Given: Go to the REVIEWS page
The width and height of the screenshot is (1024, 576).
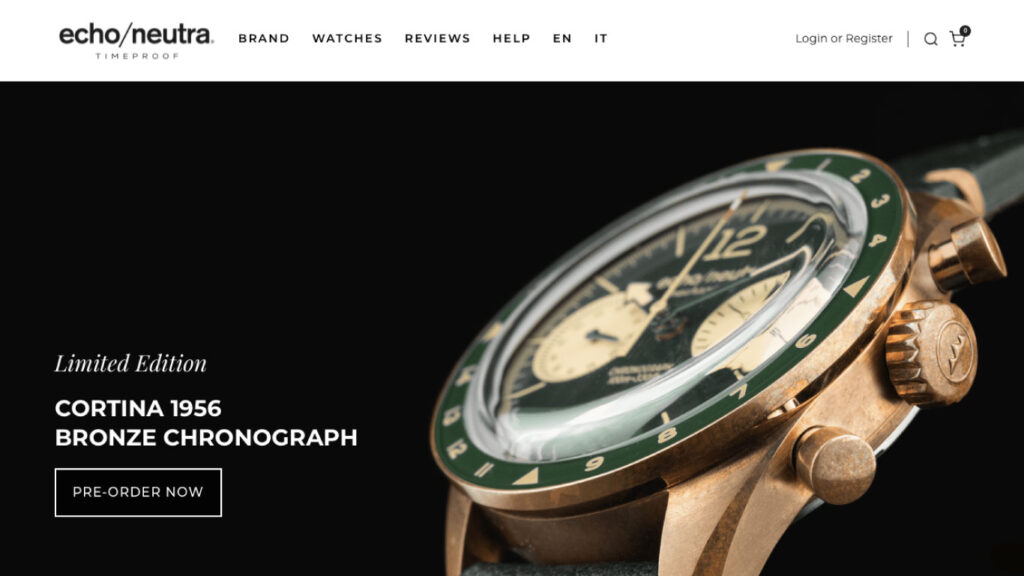Looking at the screenshot, I should (x=438, y=39).
